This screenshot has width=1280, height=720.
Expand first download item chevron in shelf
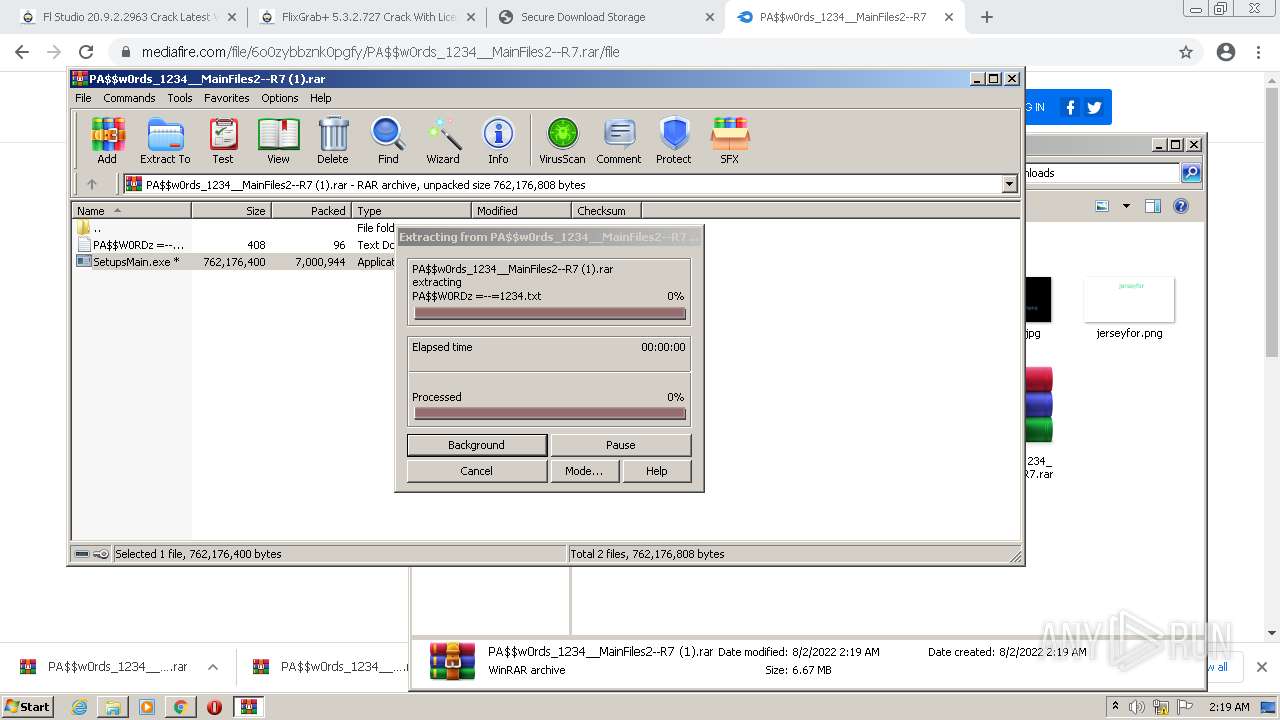click(213, 667)
